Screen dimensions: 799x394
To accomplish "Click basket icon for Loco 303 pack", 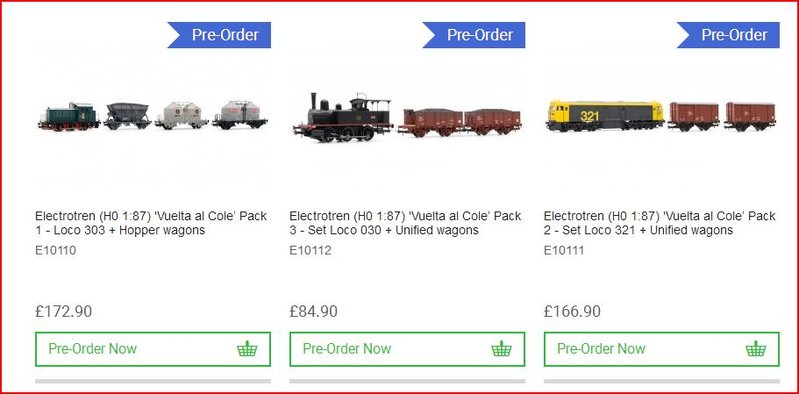I will [247, 349].
